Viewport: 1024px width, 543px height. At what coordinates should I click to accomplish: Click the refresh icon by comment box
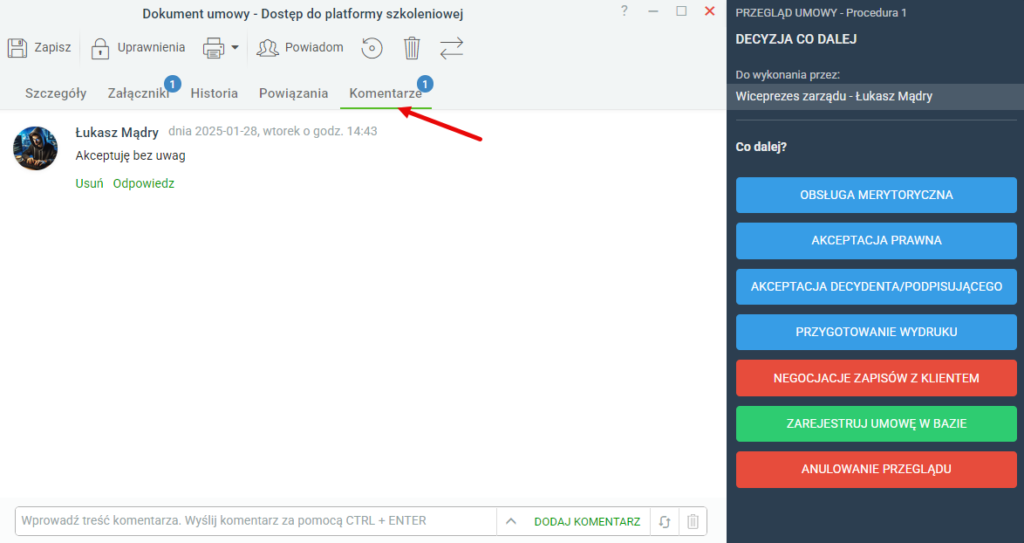point(665,521)
